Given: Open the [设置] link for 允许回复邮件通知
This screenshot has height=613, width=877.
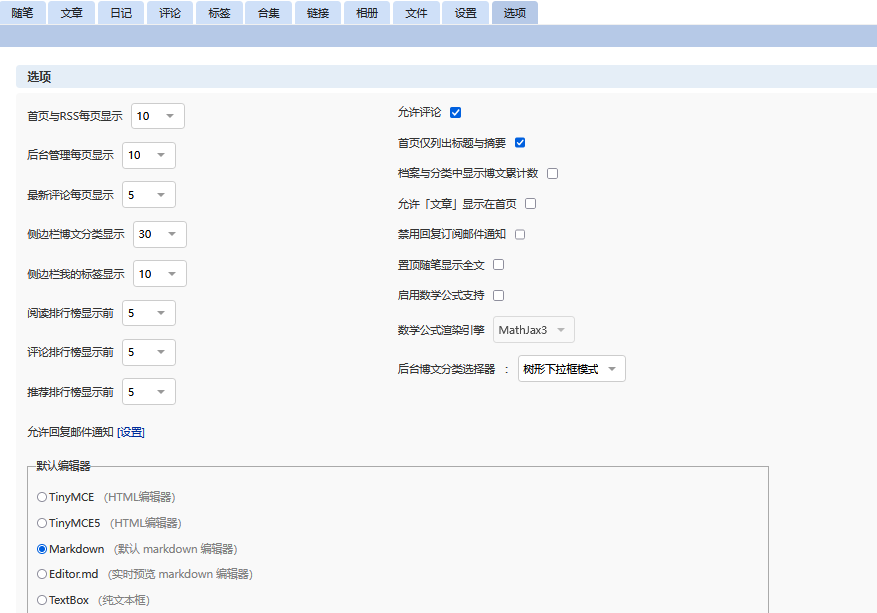Looking at the screenshot, I should (x=131, y=432).
